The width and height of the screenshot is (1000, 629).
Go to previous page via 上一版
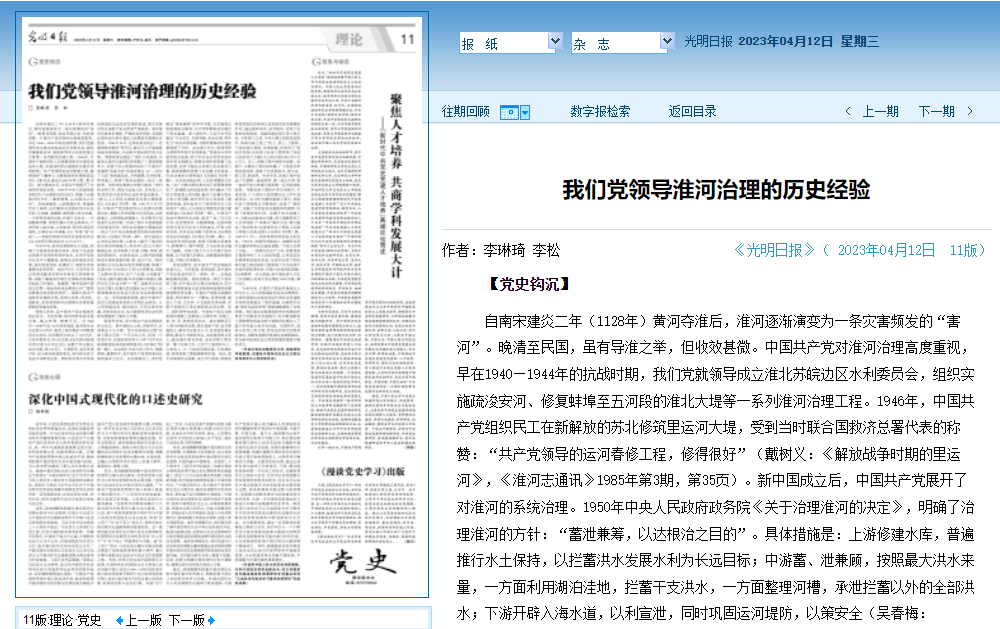144,620
